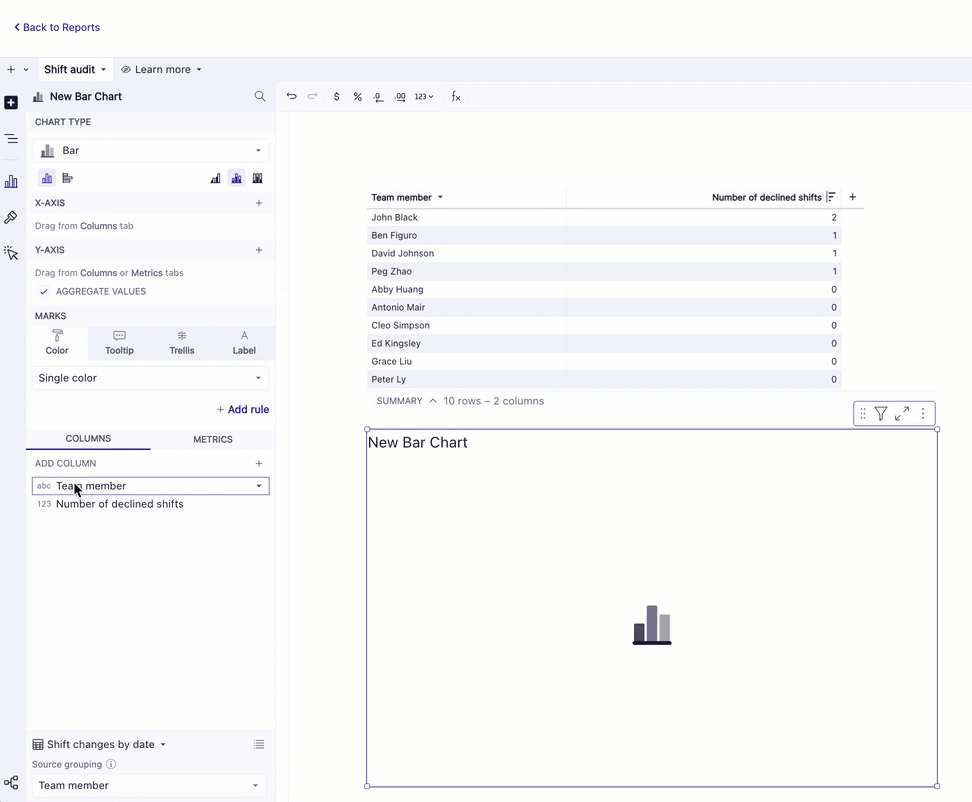972x802 pixels.
Task: Open the Team member column dropdown in Columns list
Action: [258, 486]
